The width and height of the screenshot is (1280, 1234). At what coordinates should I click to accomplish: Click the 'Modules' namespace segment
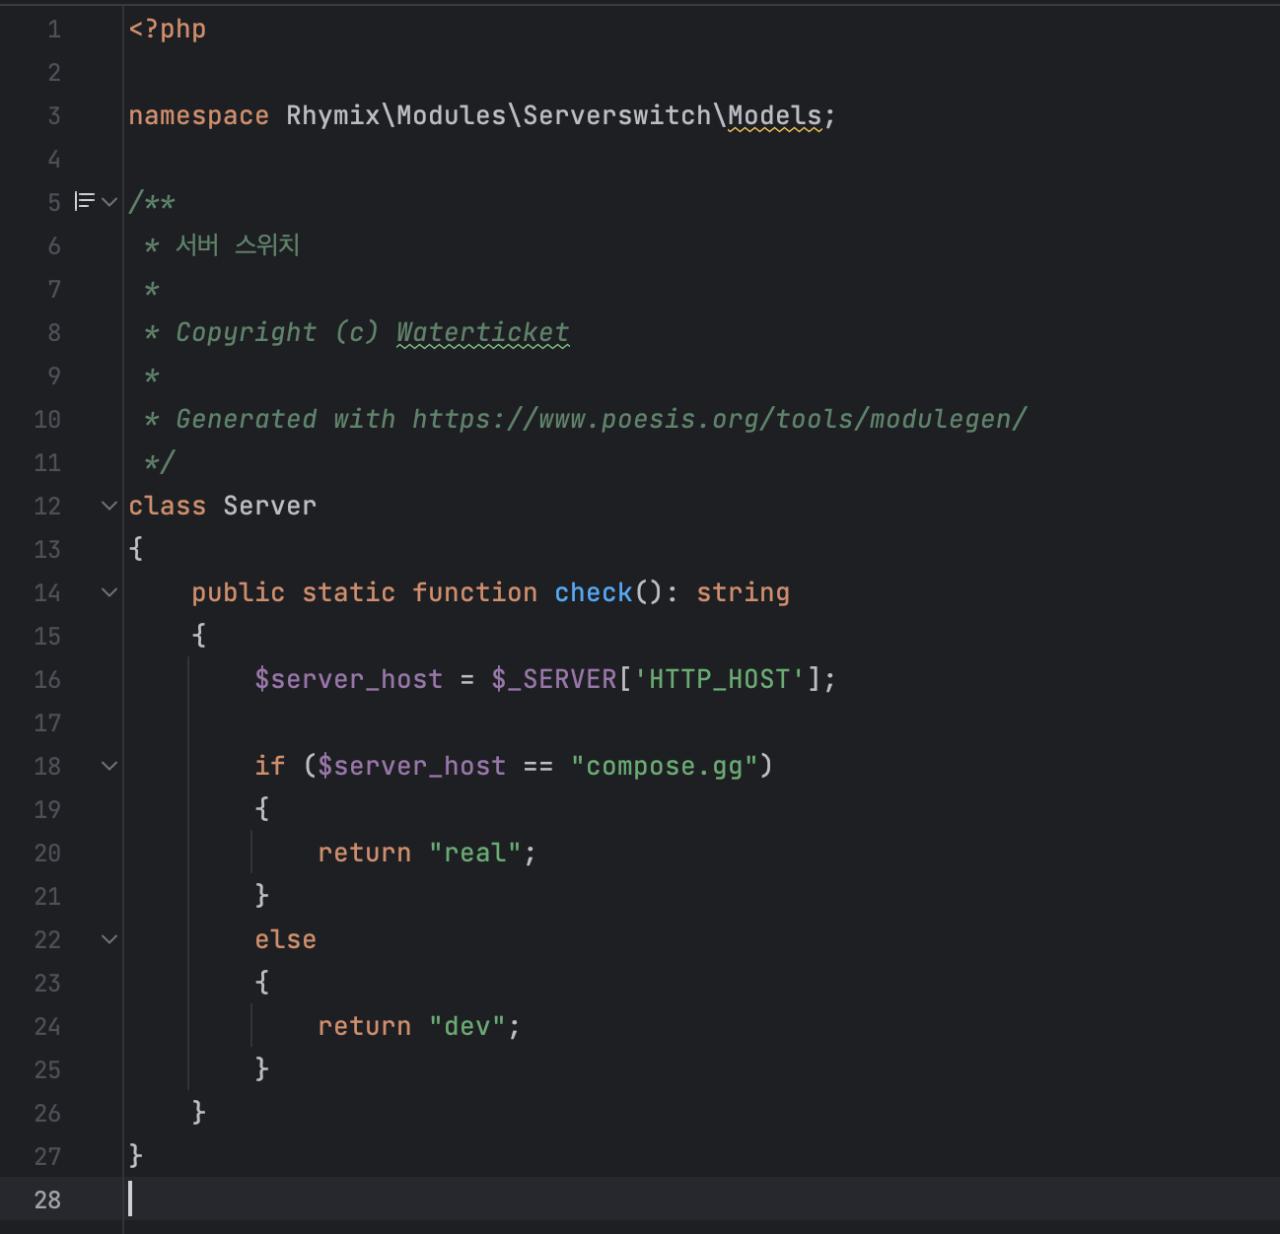[452, 116]
